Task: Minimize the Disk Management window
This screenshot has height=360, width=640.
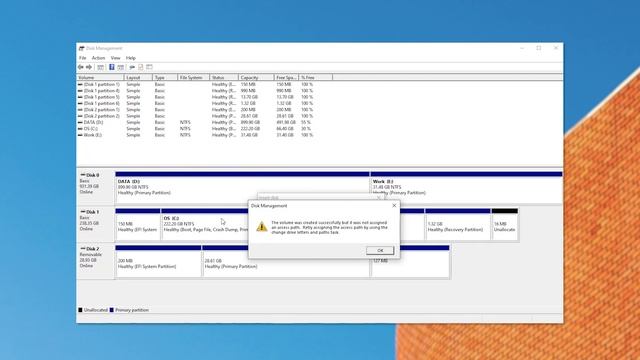Action: click(522, 48)
